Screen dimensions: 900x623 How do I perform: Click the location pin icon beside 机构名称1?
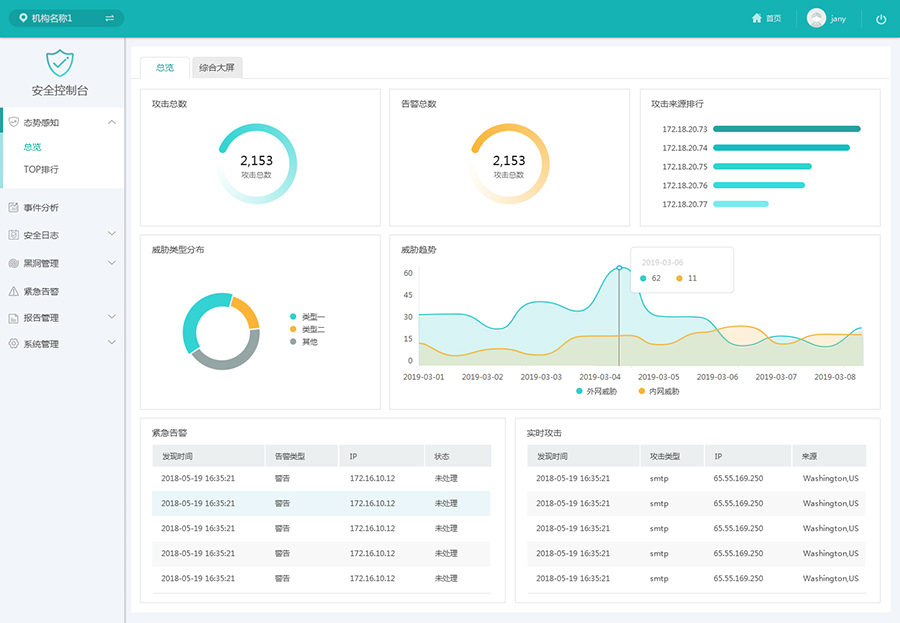point(23,18)
